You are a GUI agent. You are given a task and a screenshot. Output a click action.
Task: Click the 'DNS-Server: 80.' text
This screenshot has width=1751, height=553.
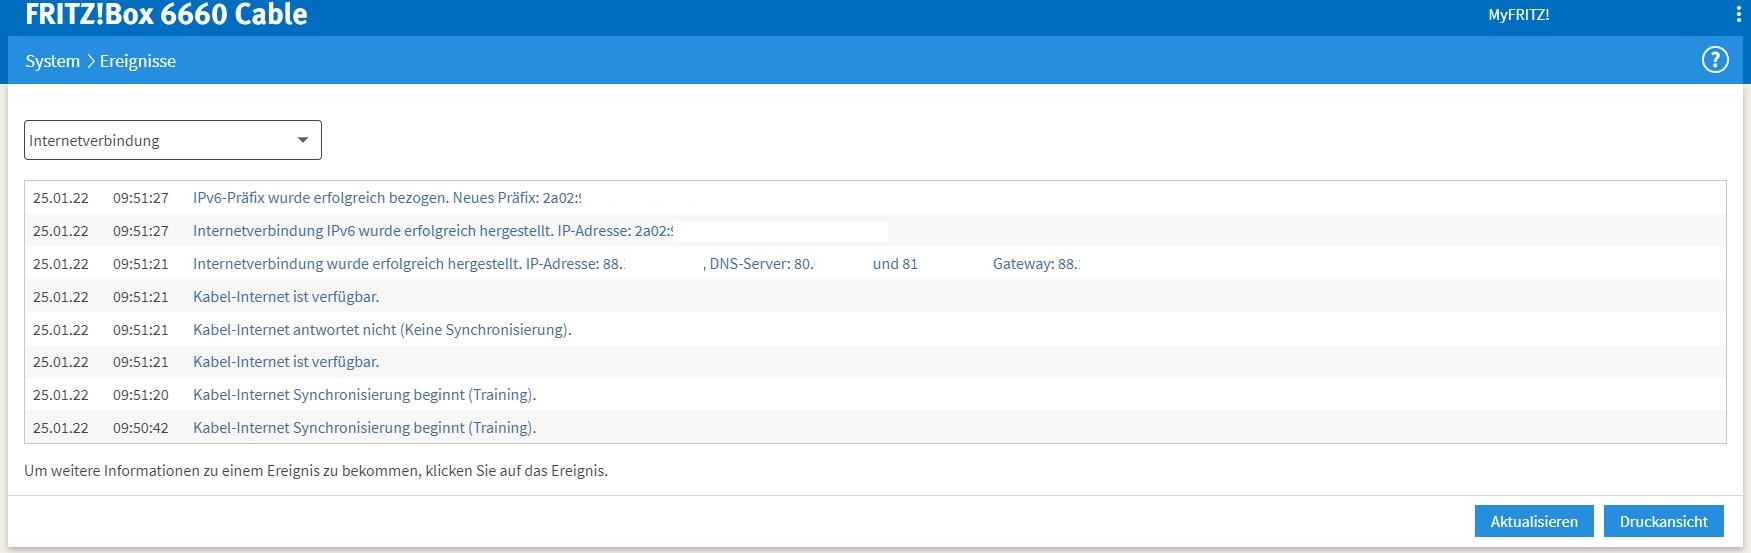pos(762,264)
